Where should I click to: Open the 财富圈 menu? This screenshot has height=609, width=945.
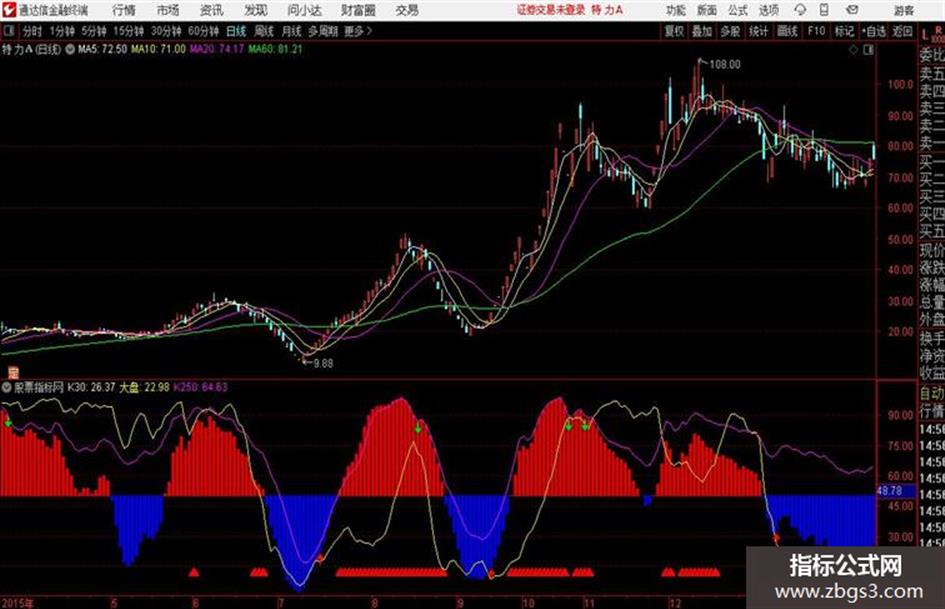(358, 10)
